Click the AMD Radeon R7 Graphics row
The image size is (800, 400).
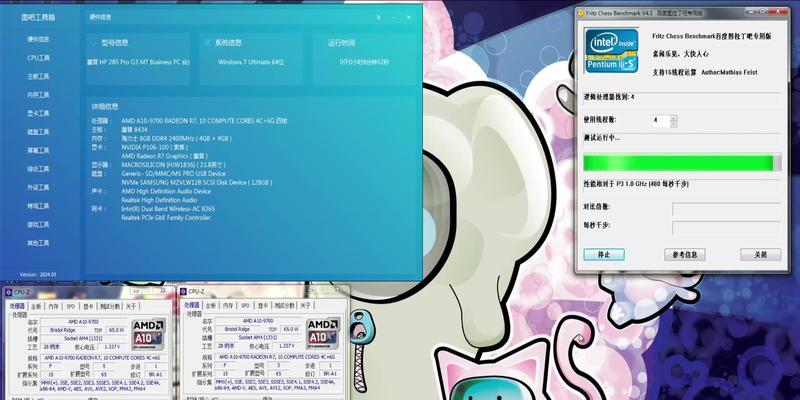click(x=164, y=156)
